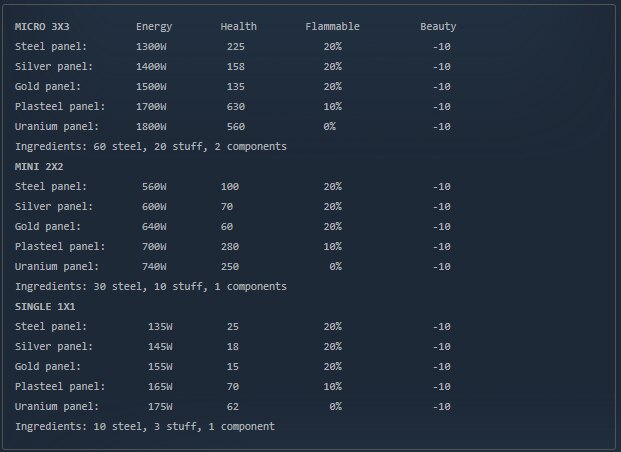The image size is (621, 452).
Task: Click the health value 62
Action: click(x=233, y=407)
